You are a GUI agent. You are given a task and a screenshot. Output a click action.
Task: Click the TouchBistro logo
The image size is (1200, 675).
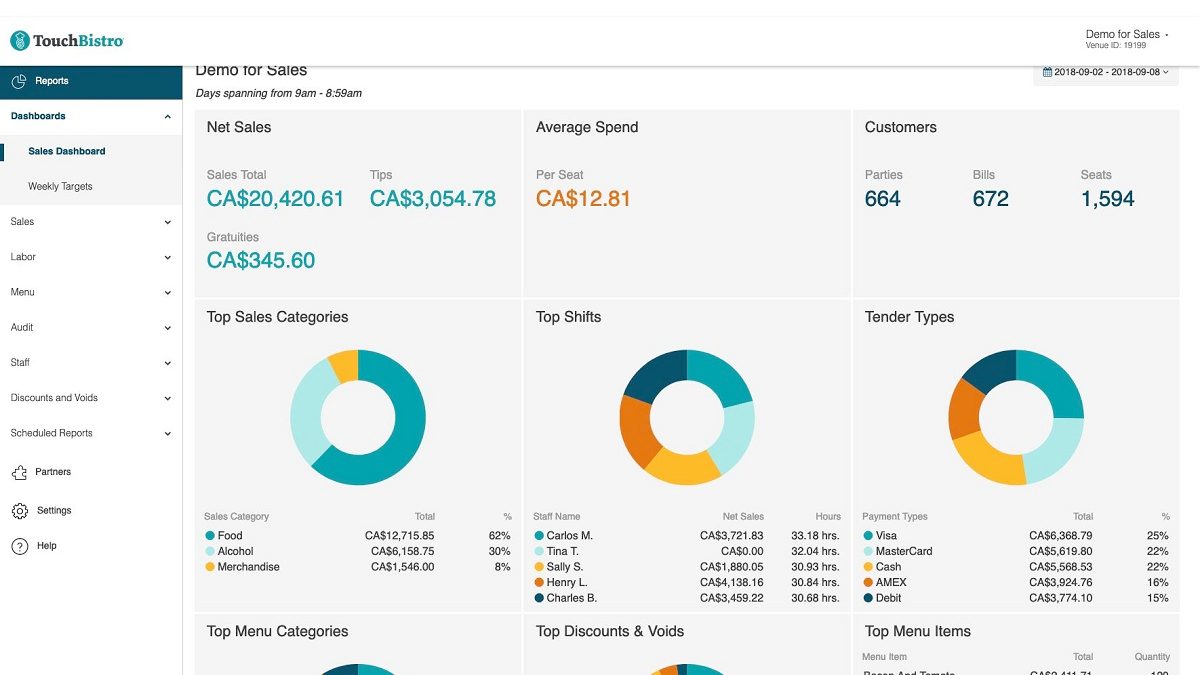click(65, 40)
